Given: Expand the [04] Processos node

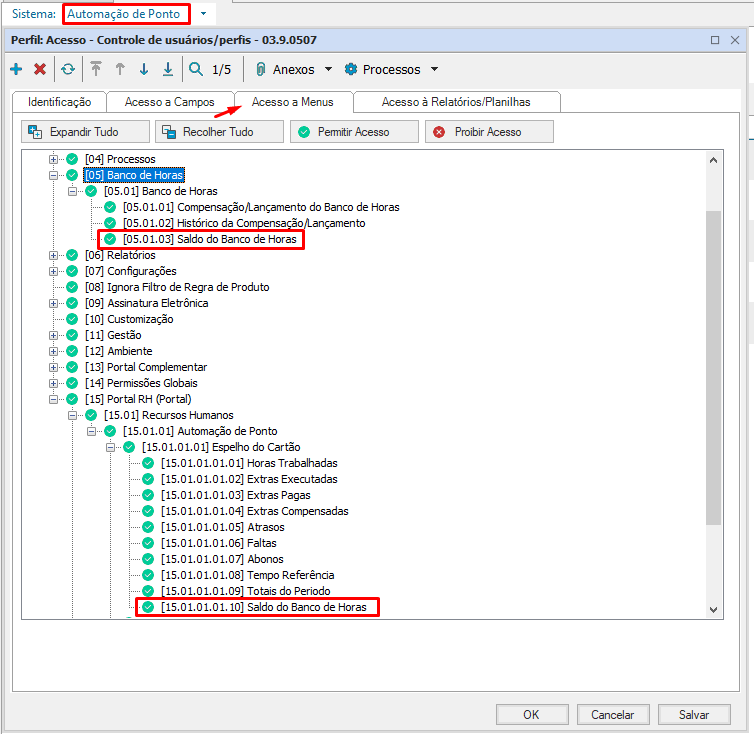Looking at the screenshot, I should click(x=53, y=159).
